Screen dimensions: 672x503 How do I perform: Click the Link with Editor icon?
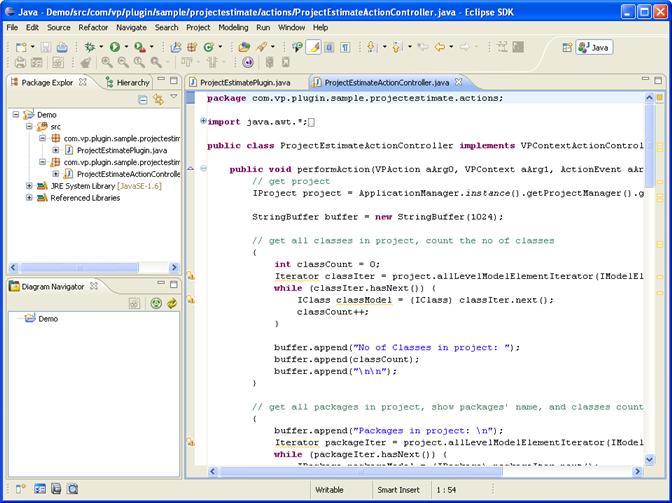coord(159,100)
